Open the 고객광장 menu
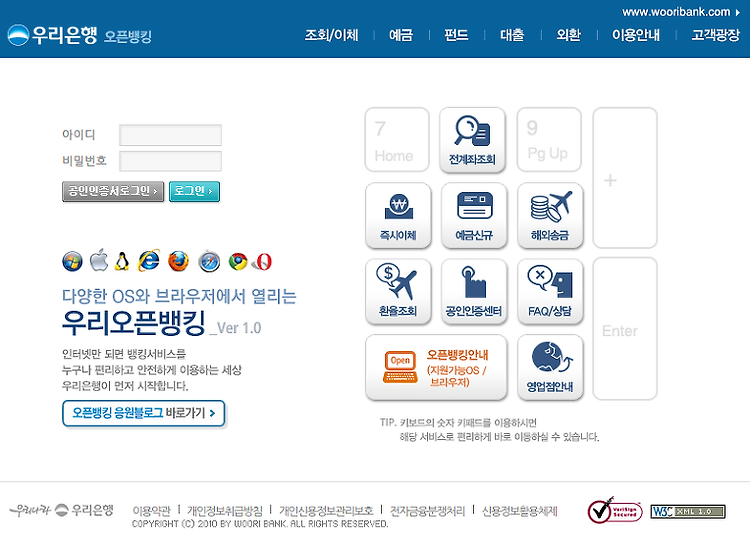The image size is (750, 541). [x=716, y=35]
